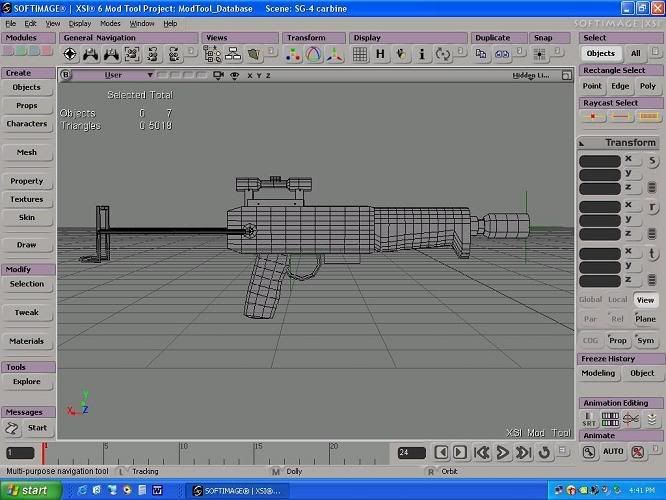Click the Tweak button under Modify
666x500 pixels.
pos(27,312)
